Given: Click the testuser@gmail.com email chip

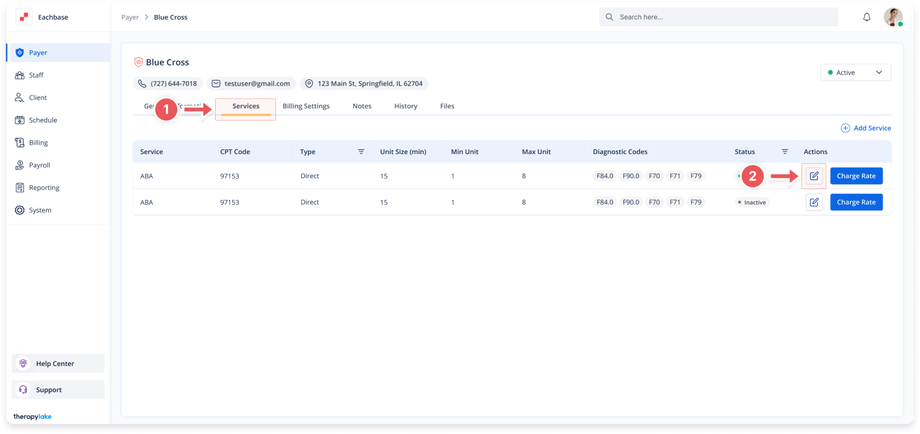Looking at the screenshot, I should (251, 84).
